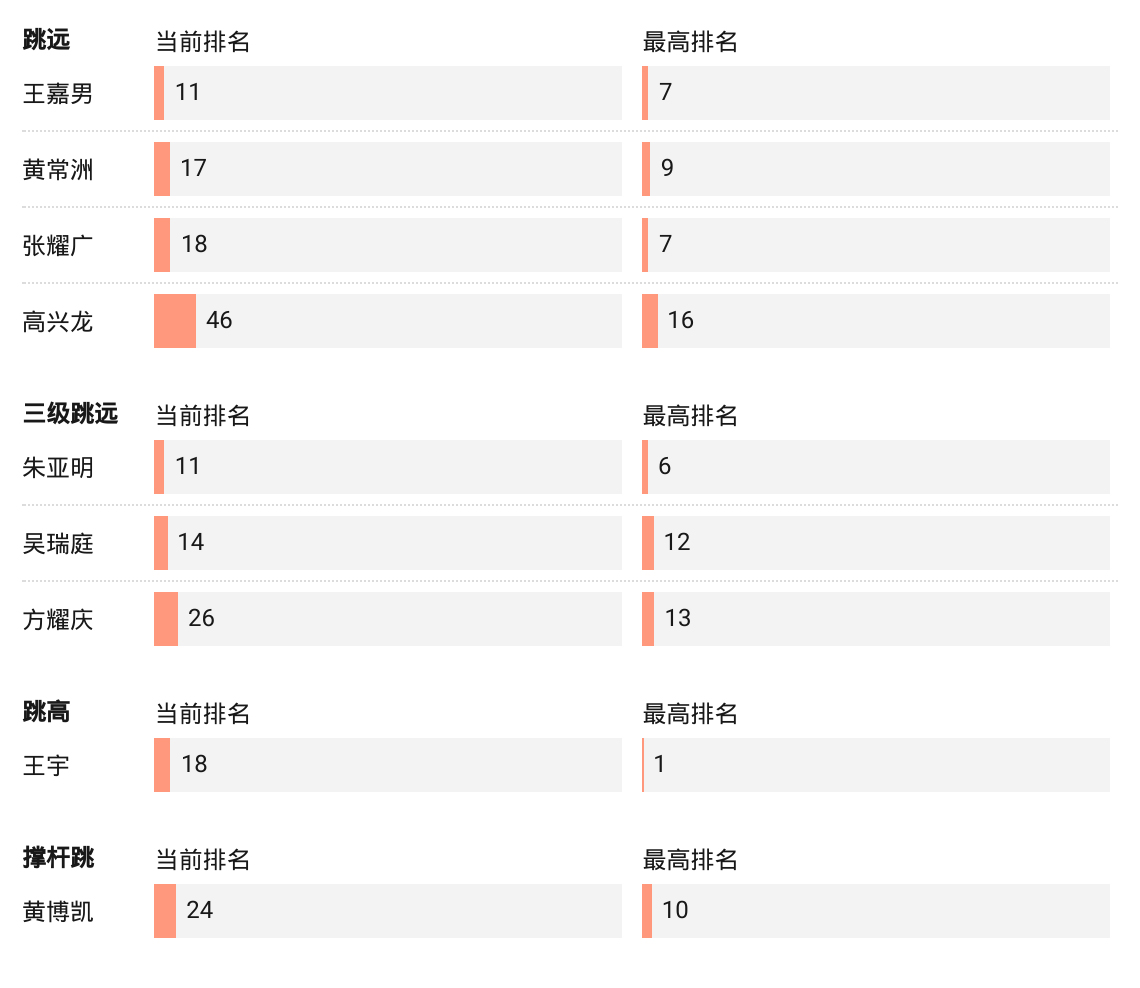Select 王宇's highest ranking value 1

click(659, 764)
